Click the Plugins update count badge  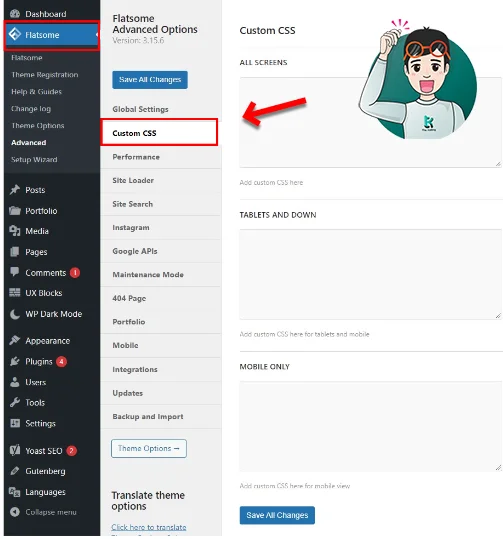(62, 362)
